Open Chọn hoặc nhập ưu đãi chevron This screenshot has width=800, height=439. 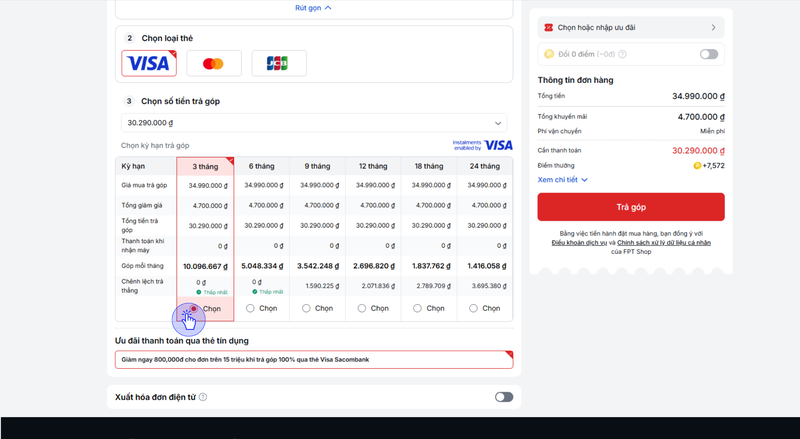(713, 28)
